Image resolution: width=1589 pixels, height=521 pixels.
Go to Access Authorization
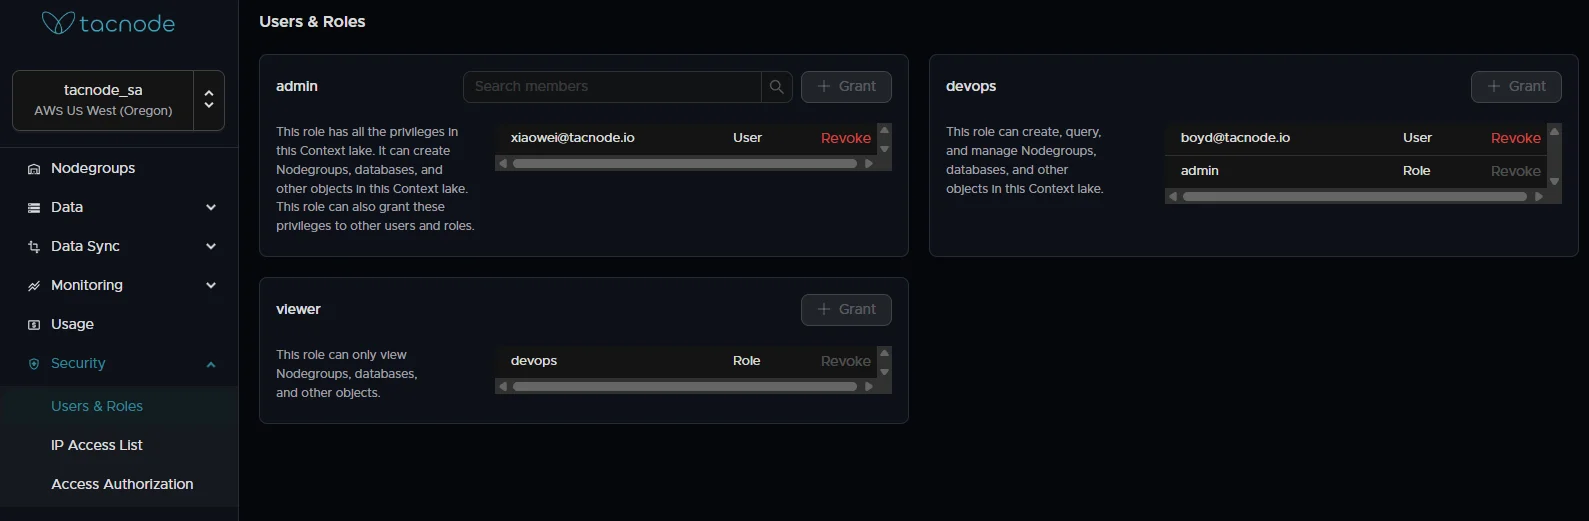122,484
